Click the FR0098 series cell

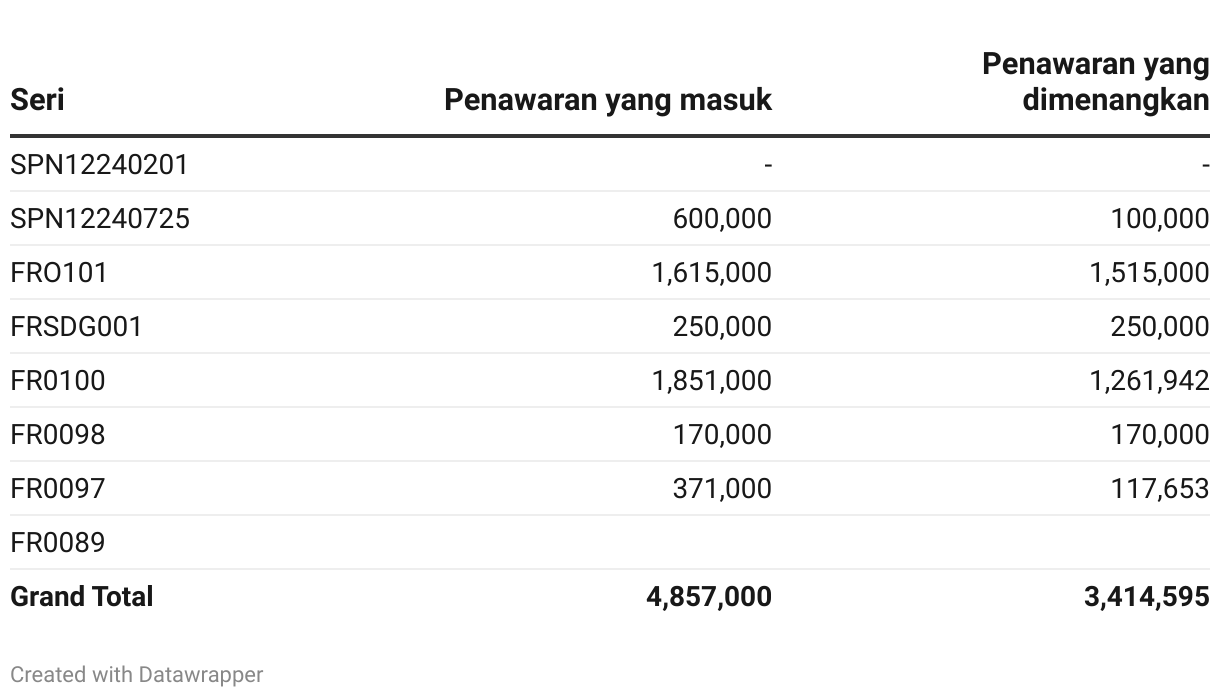(x=58, y=435)
